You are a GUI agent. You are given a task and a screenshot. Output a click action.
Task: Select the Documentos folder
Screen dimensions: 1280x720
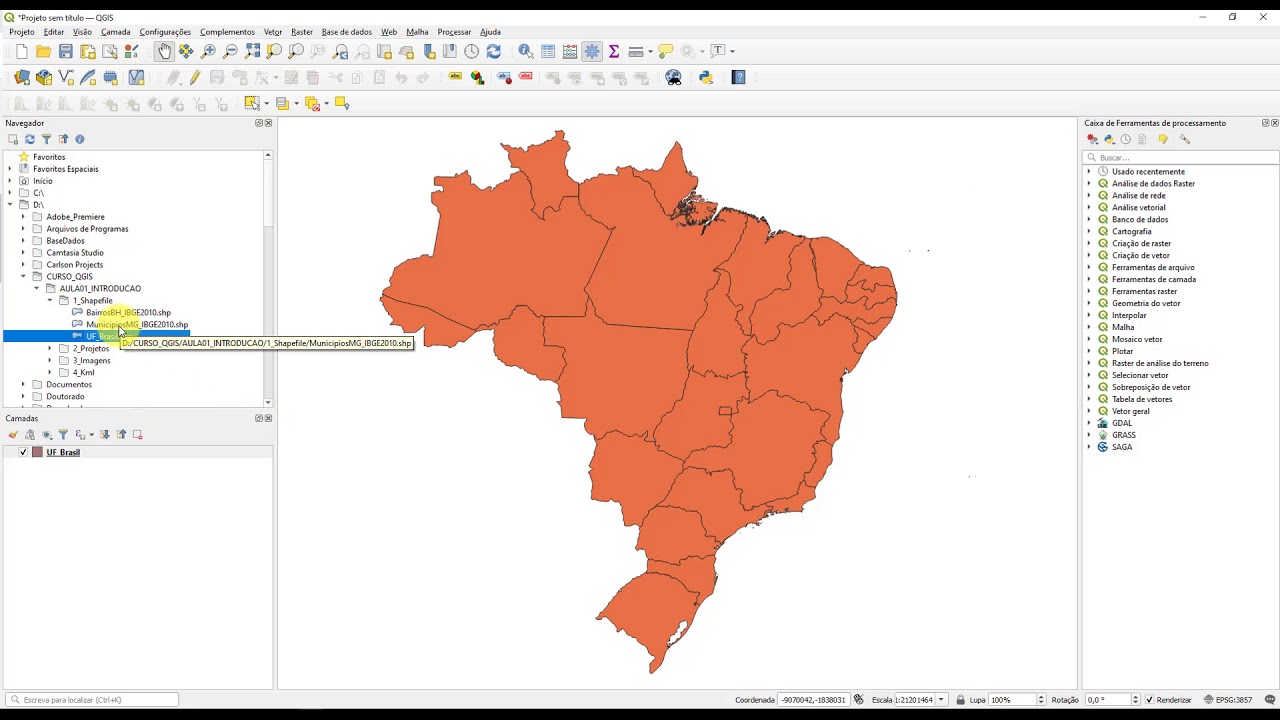(x=69, y=385)
